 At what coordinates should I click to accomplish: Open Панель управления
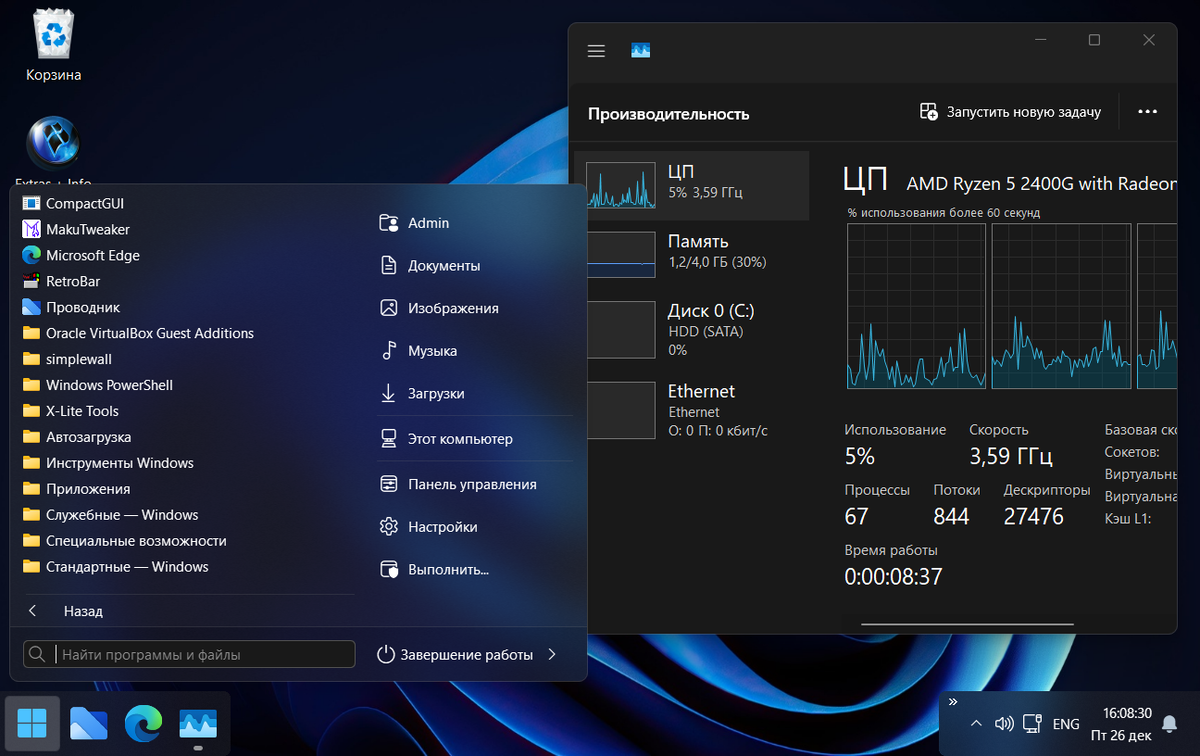pos(458,484)
